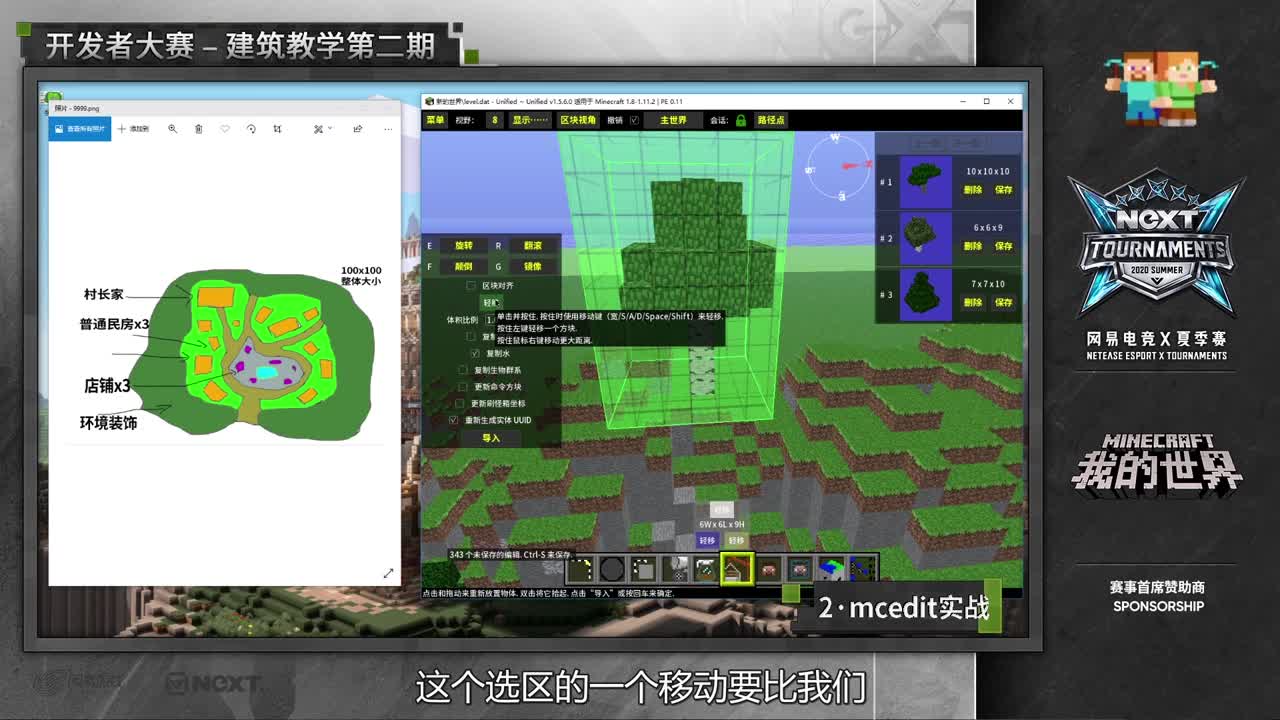The width and height of the screenshot is (1280, 720).
Task: Uncheck the 重新生成实体 UUID checkbox
Action: pyautogui.click(x=453, y=420)
